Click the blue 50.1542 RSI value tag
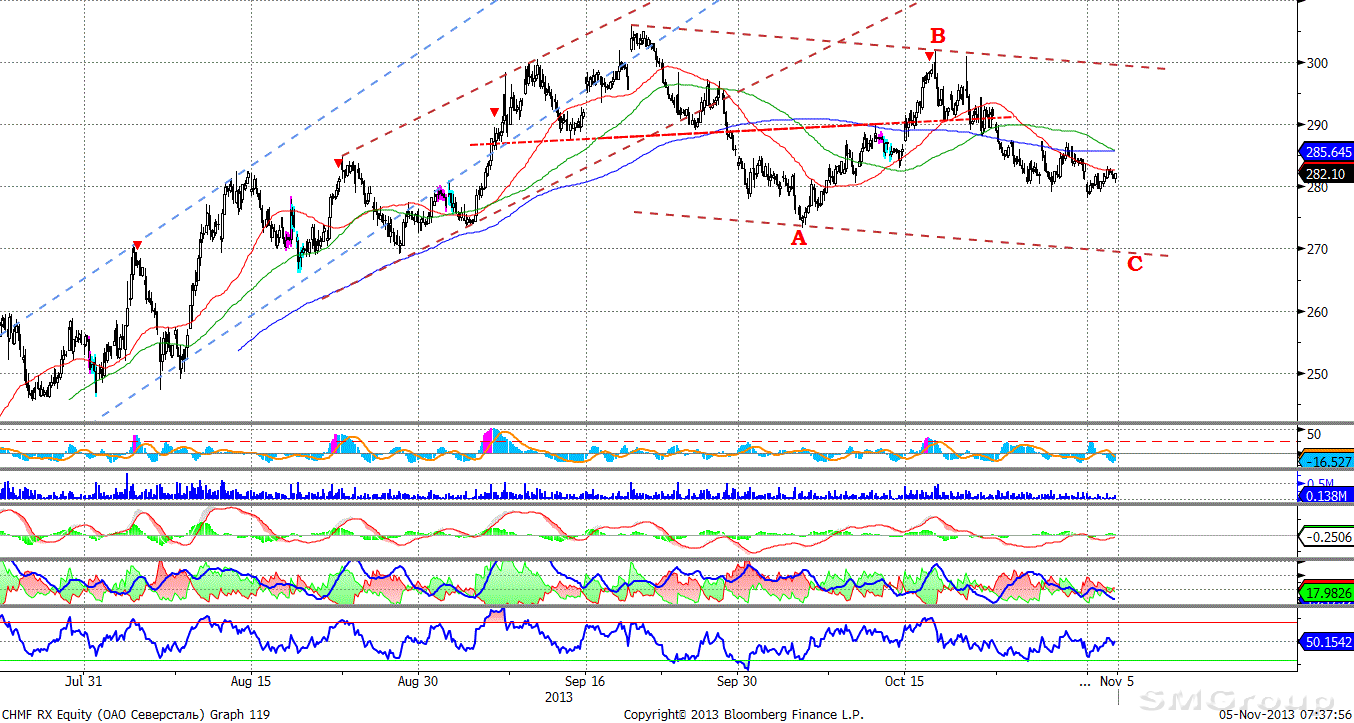 point(1327,642)
